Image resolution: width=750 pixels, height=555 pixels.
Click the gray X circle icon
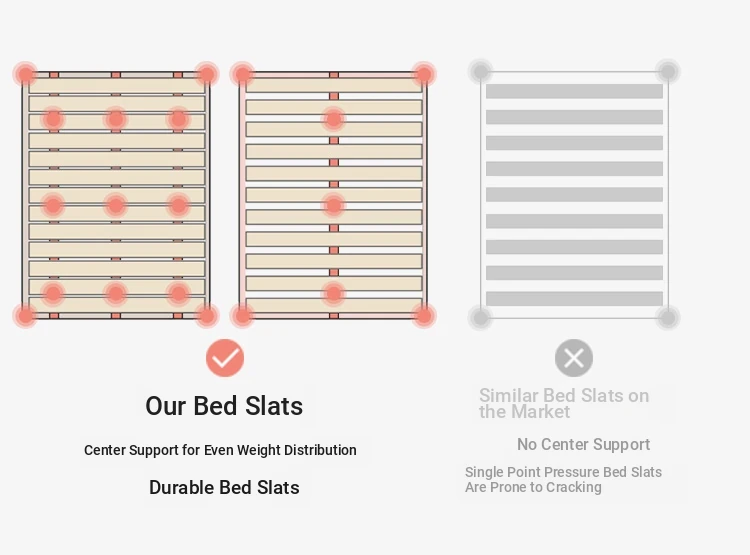[x=574, y=358]
